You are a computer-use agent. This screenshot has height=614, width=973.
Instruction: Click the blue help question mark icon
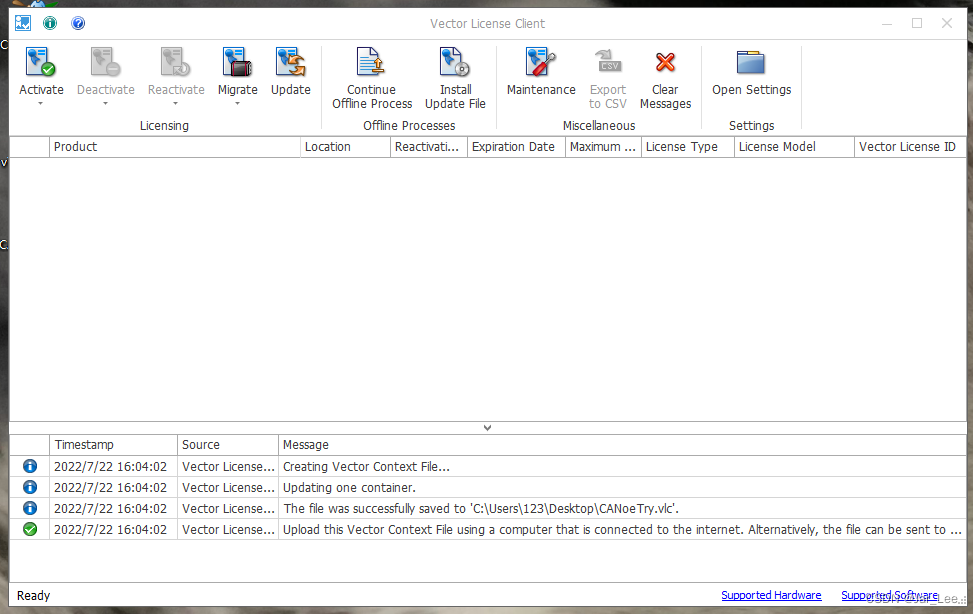78,24
